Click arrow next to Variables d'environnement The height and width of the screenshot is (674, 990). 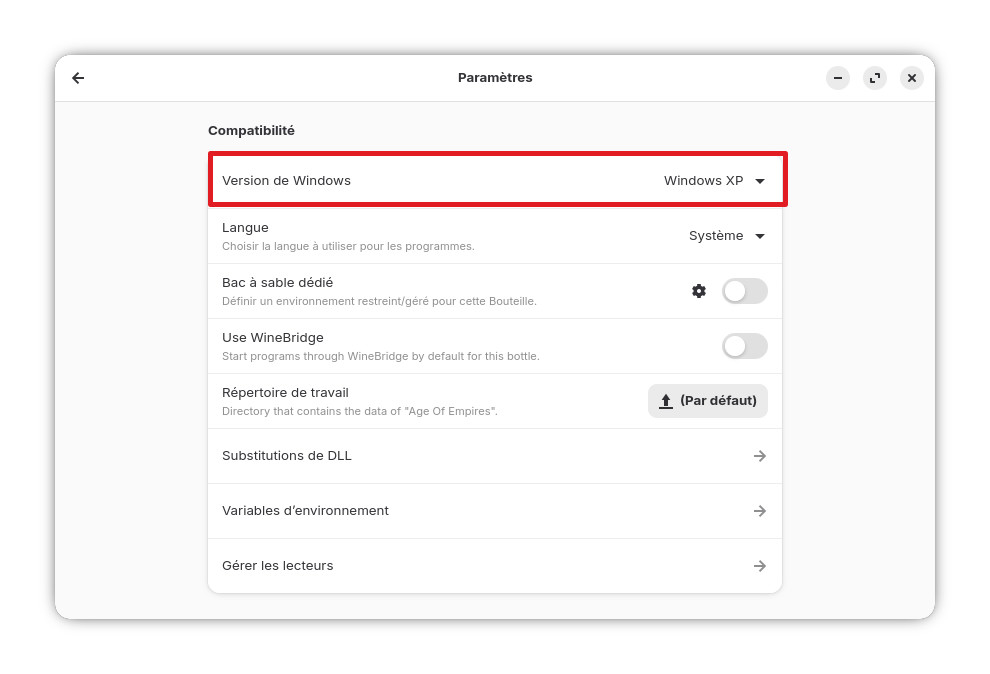(x=760, y=511)
